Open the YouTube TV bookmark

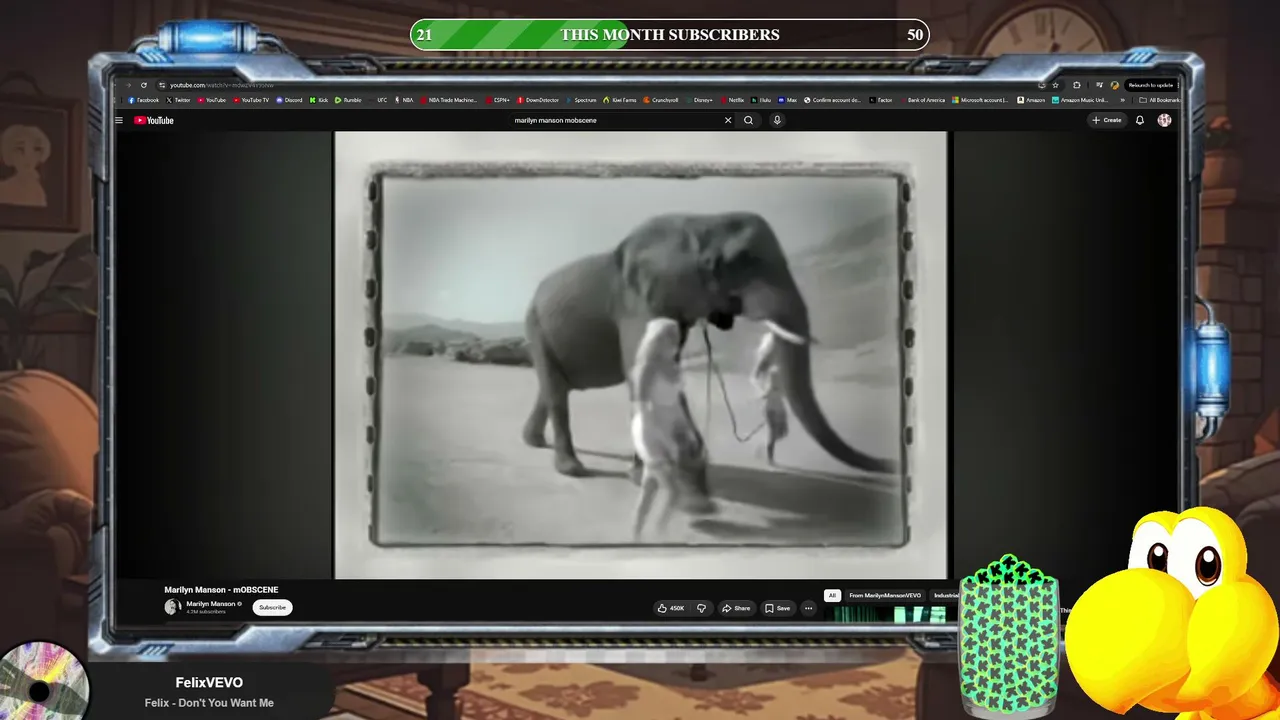tap(251, 100)
